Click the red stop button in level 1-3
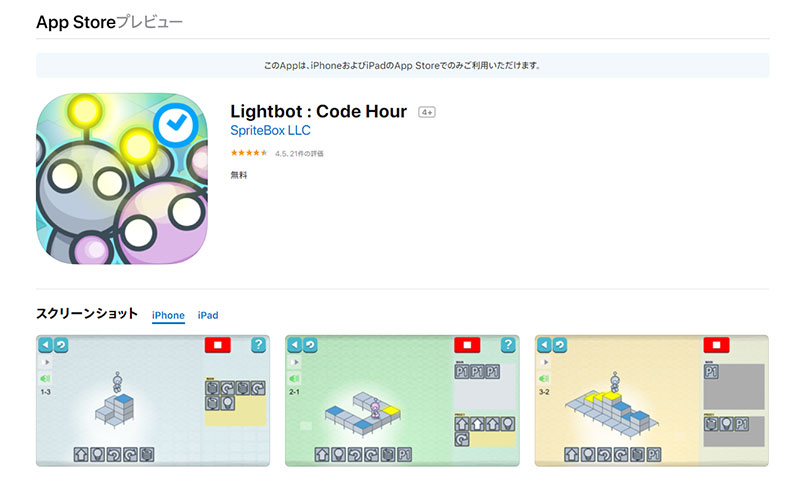 pos(217,345)
